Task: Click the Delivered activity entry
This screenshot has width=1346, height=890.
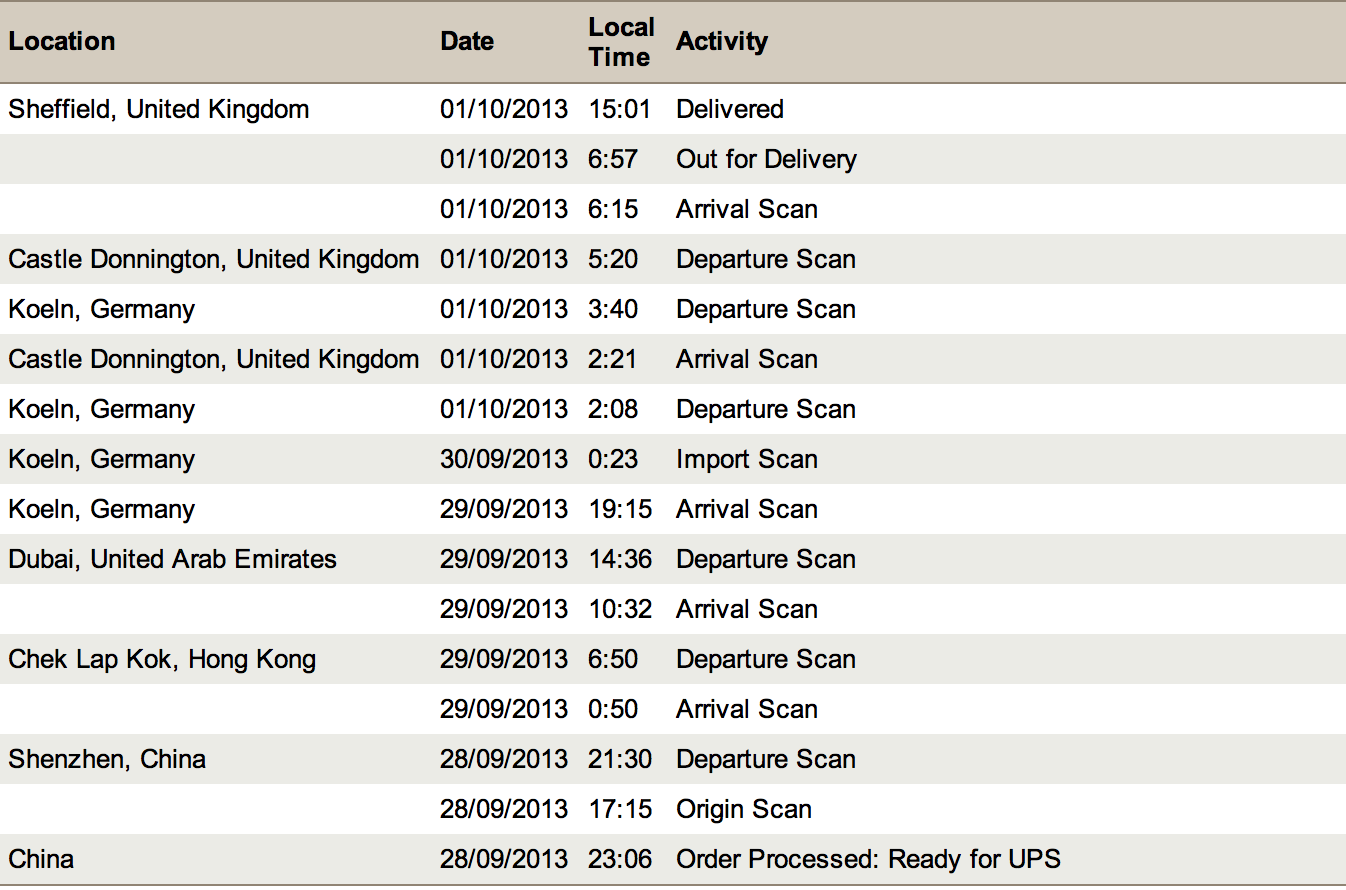Action: [730, 109]
